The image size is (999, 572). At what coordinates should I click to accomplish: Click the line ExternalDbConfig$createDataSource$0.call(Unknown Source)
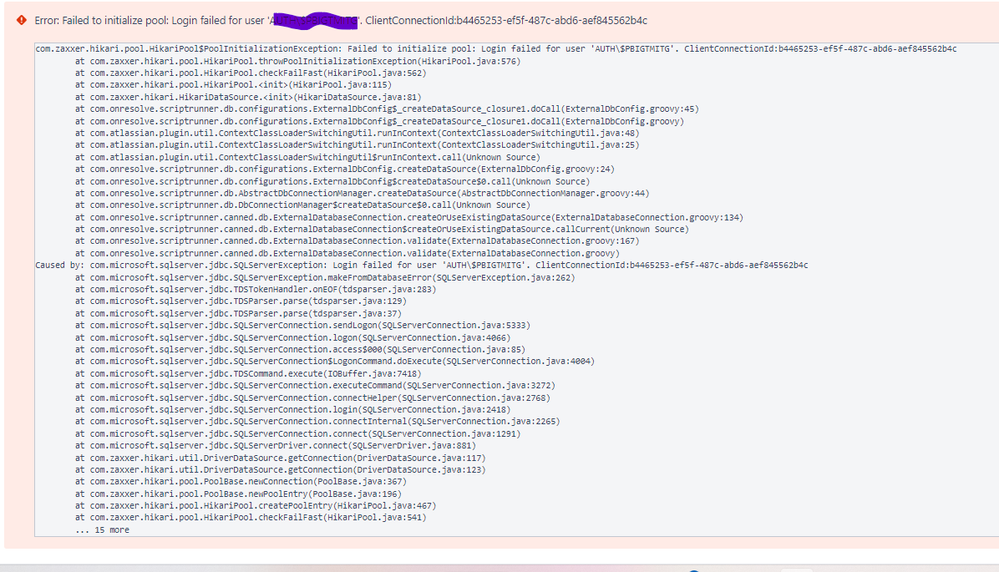click(x=332, y=182)
